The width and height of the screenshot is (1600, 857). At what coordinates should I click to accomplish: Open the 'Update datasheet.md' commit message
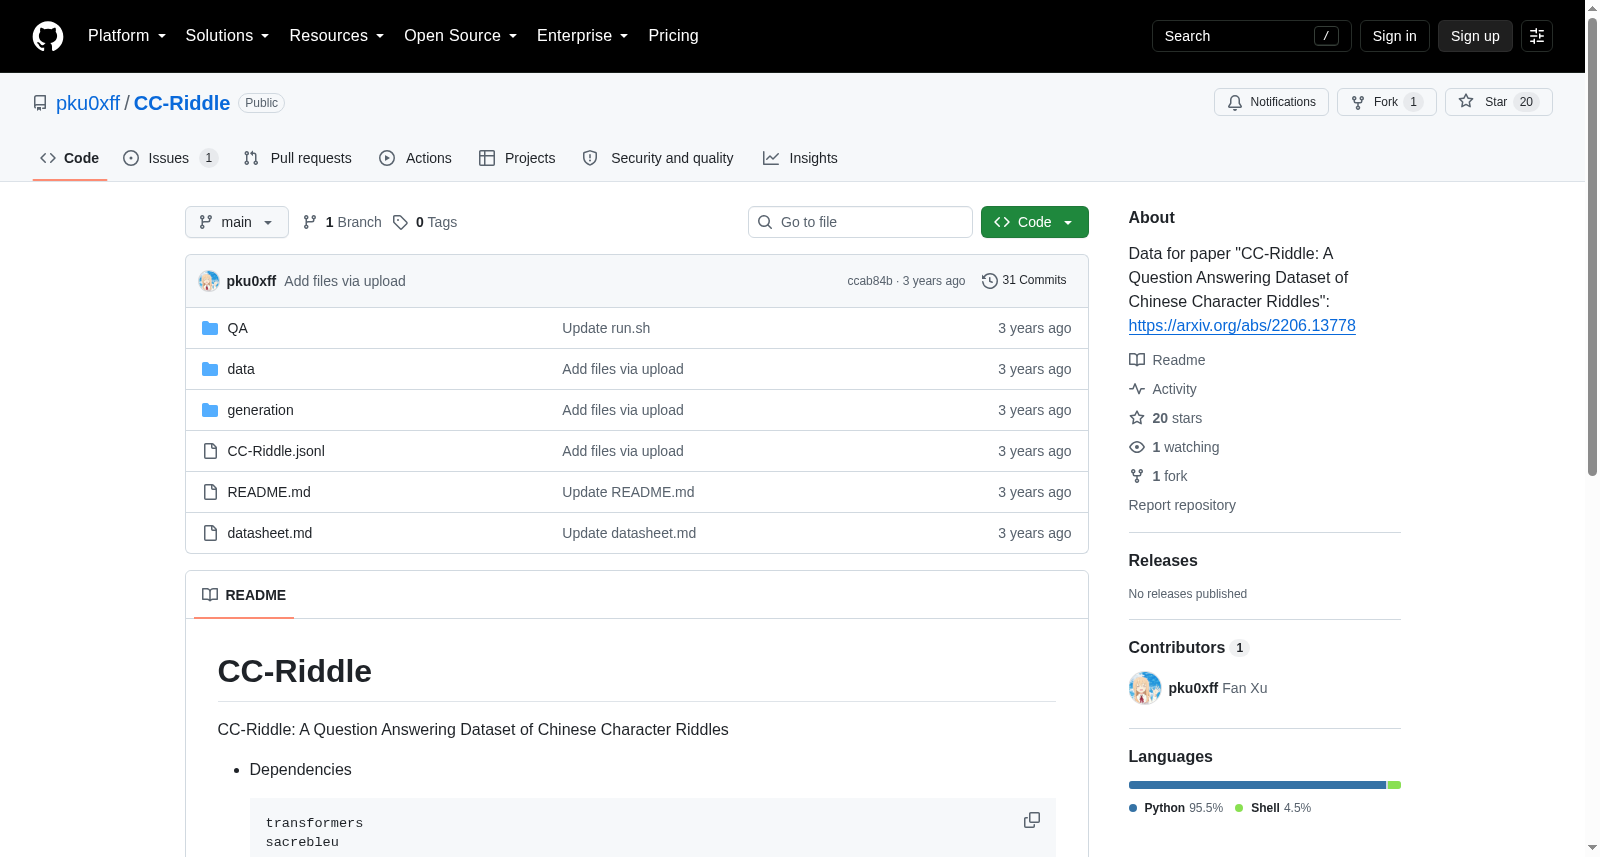point(629,533)
